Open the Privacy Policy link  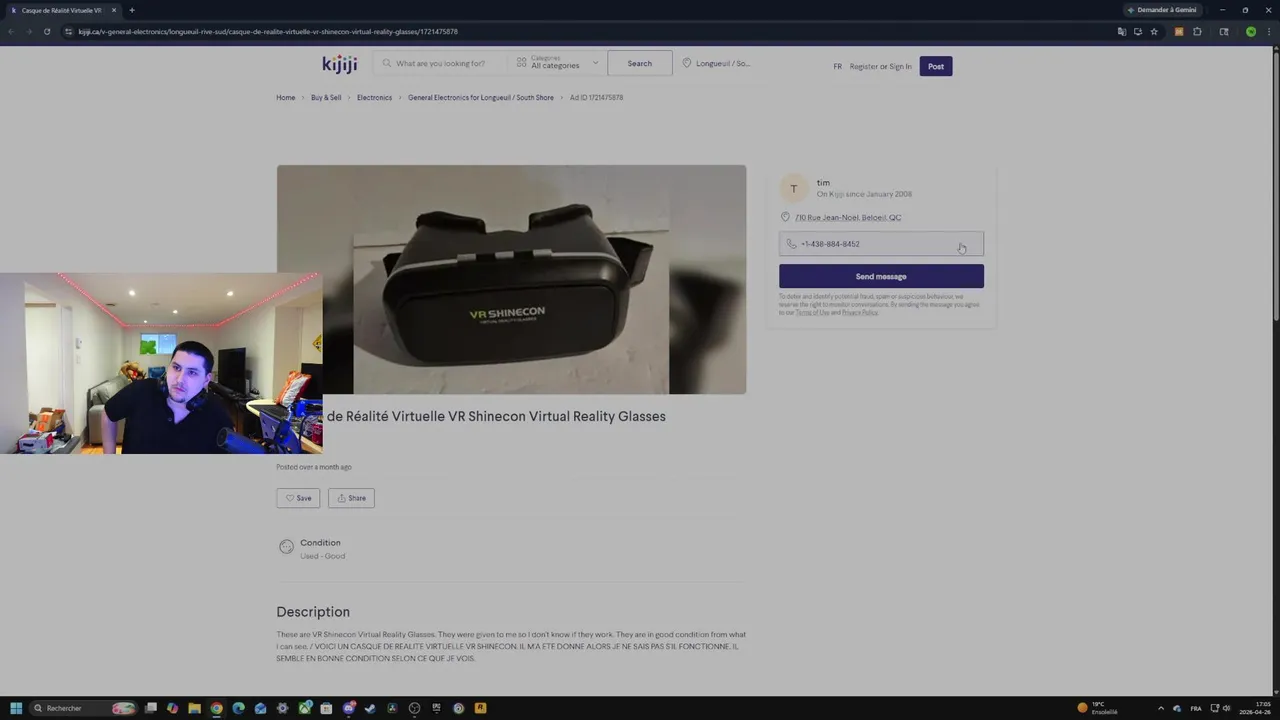860,313
